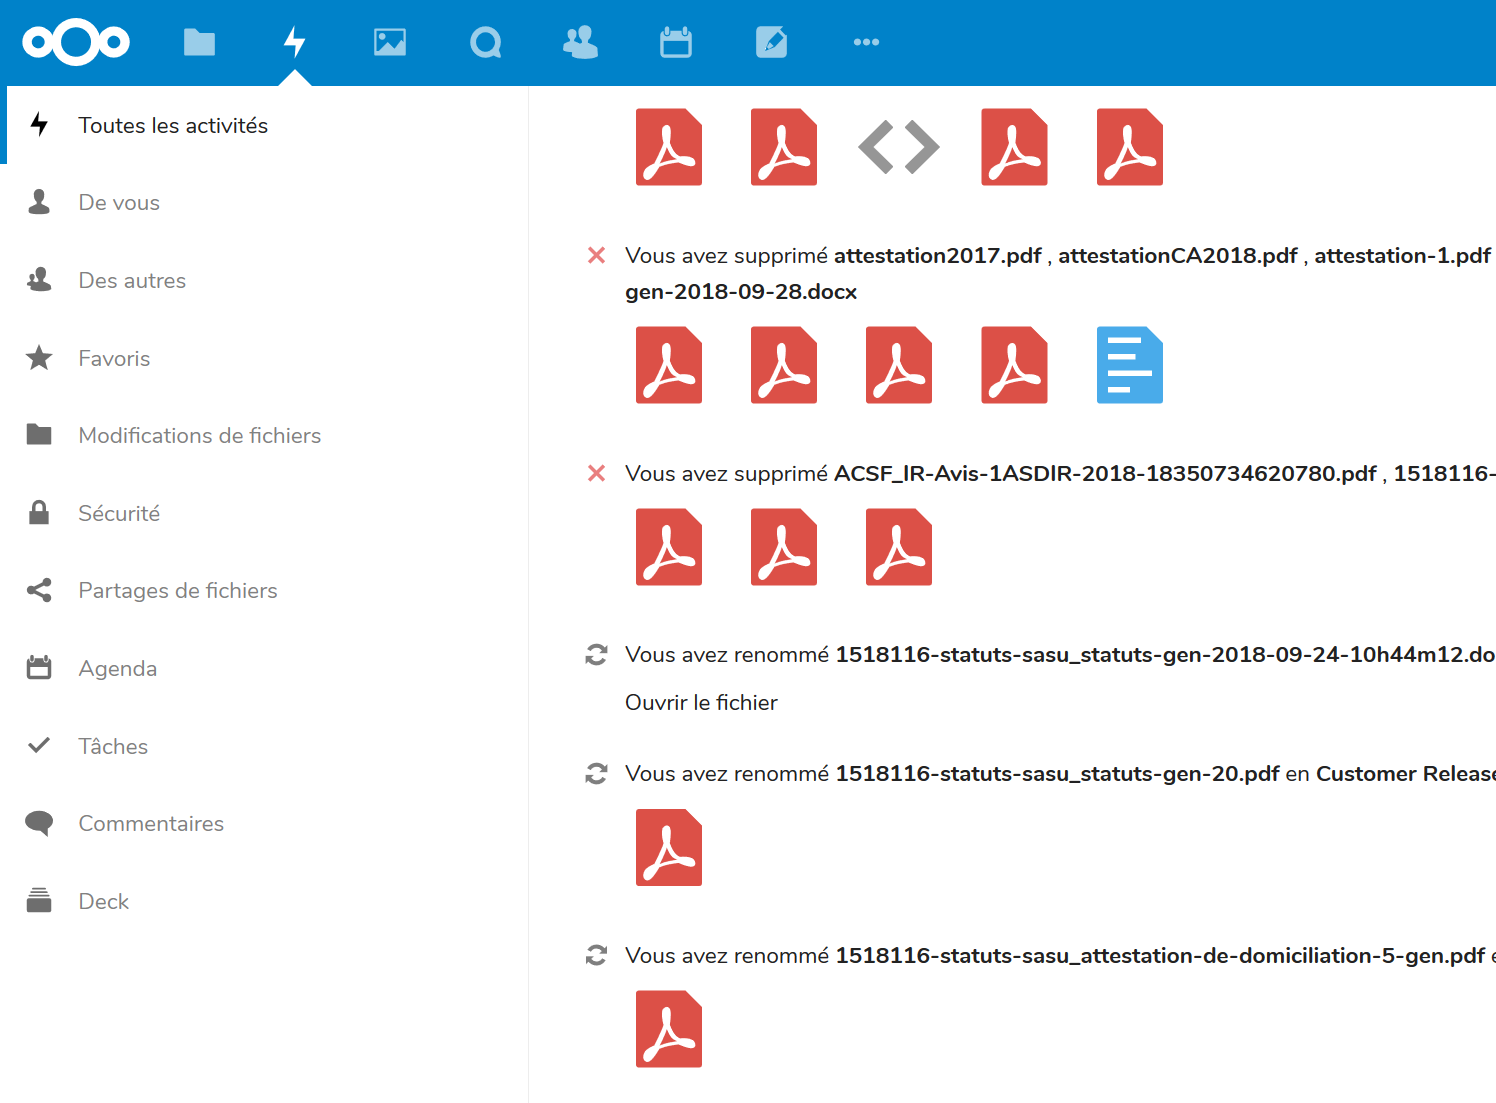
Task: Click Ouvrir le fichier link
Action: coord(701,703)
